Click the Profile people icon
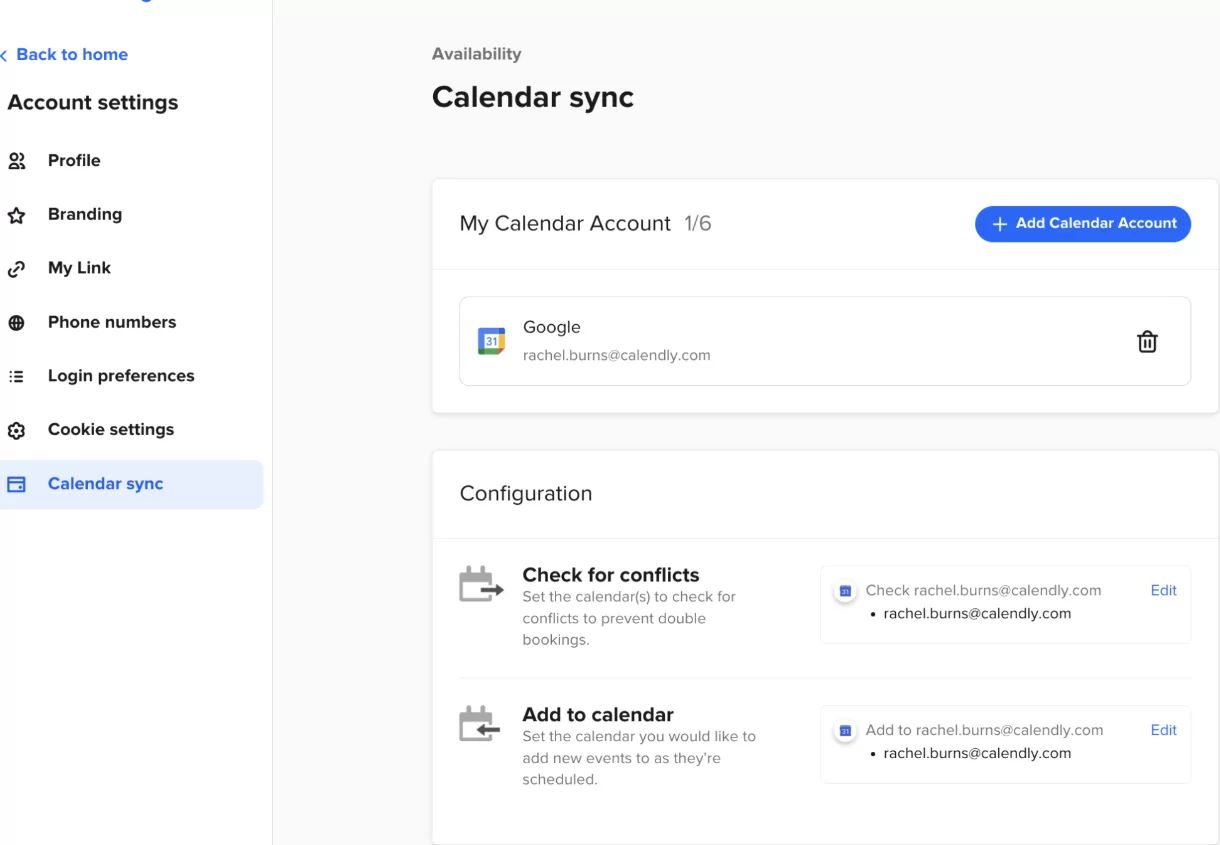 16,161
